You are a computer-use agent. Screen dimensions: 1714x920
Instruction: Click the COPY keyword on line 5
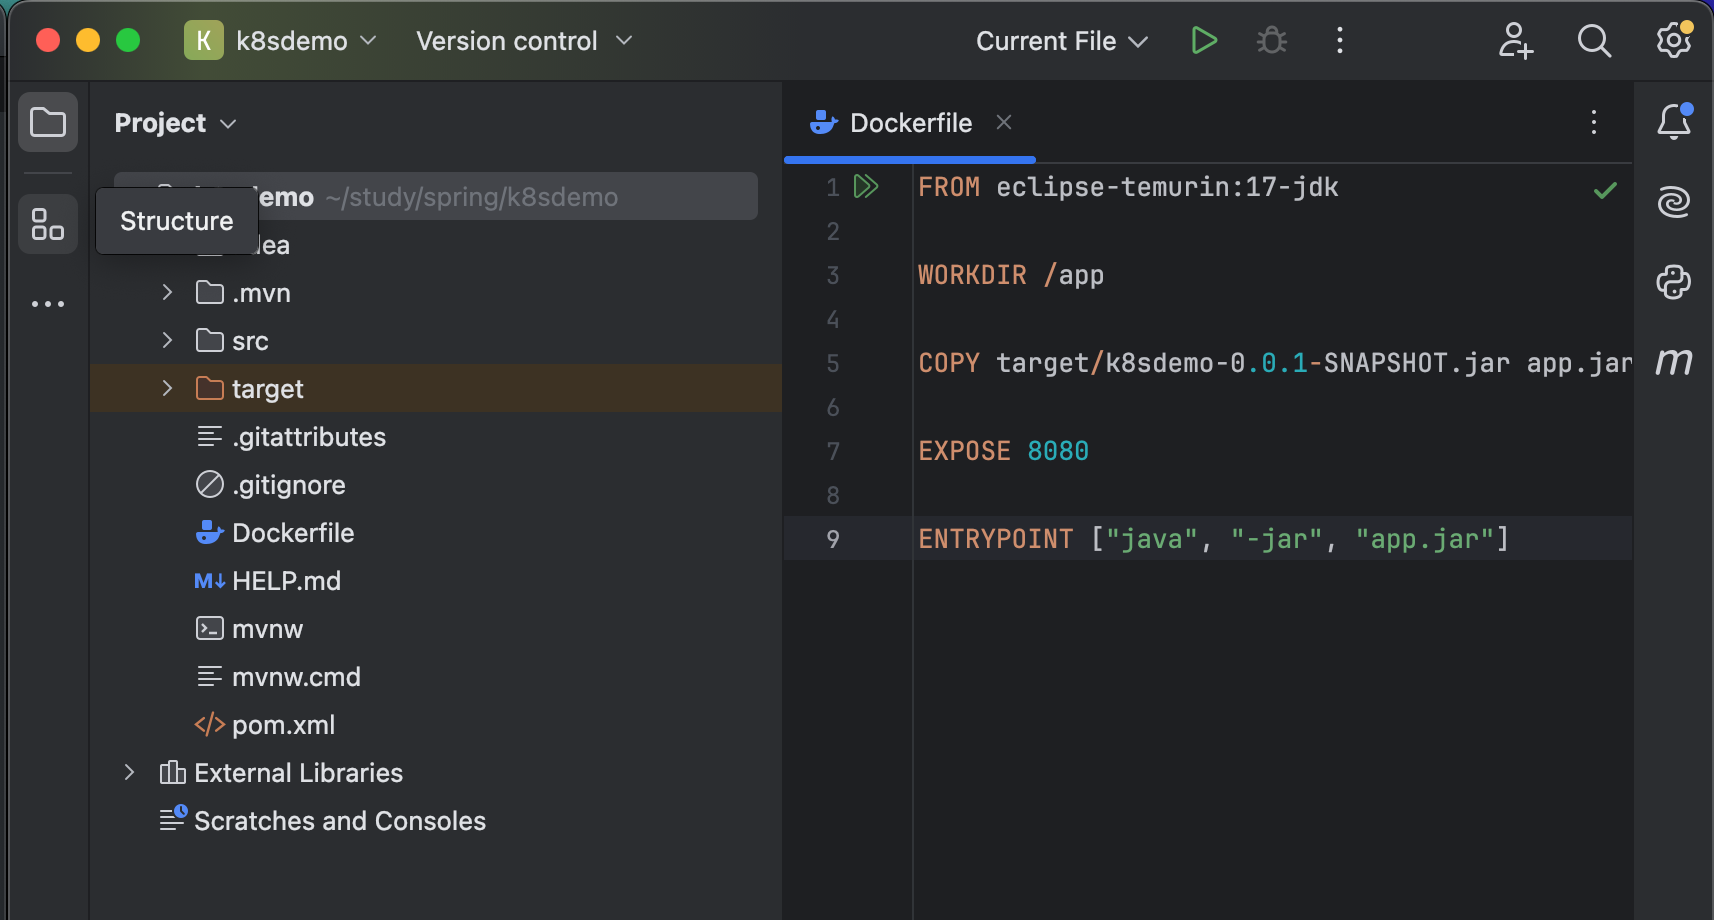949,363
